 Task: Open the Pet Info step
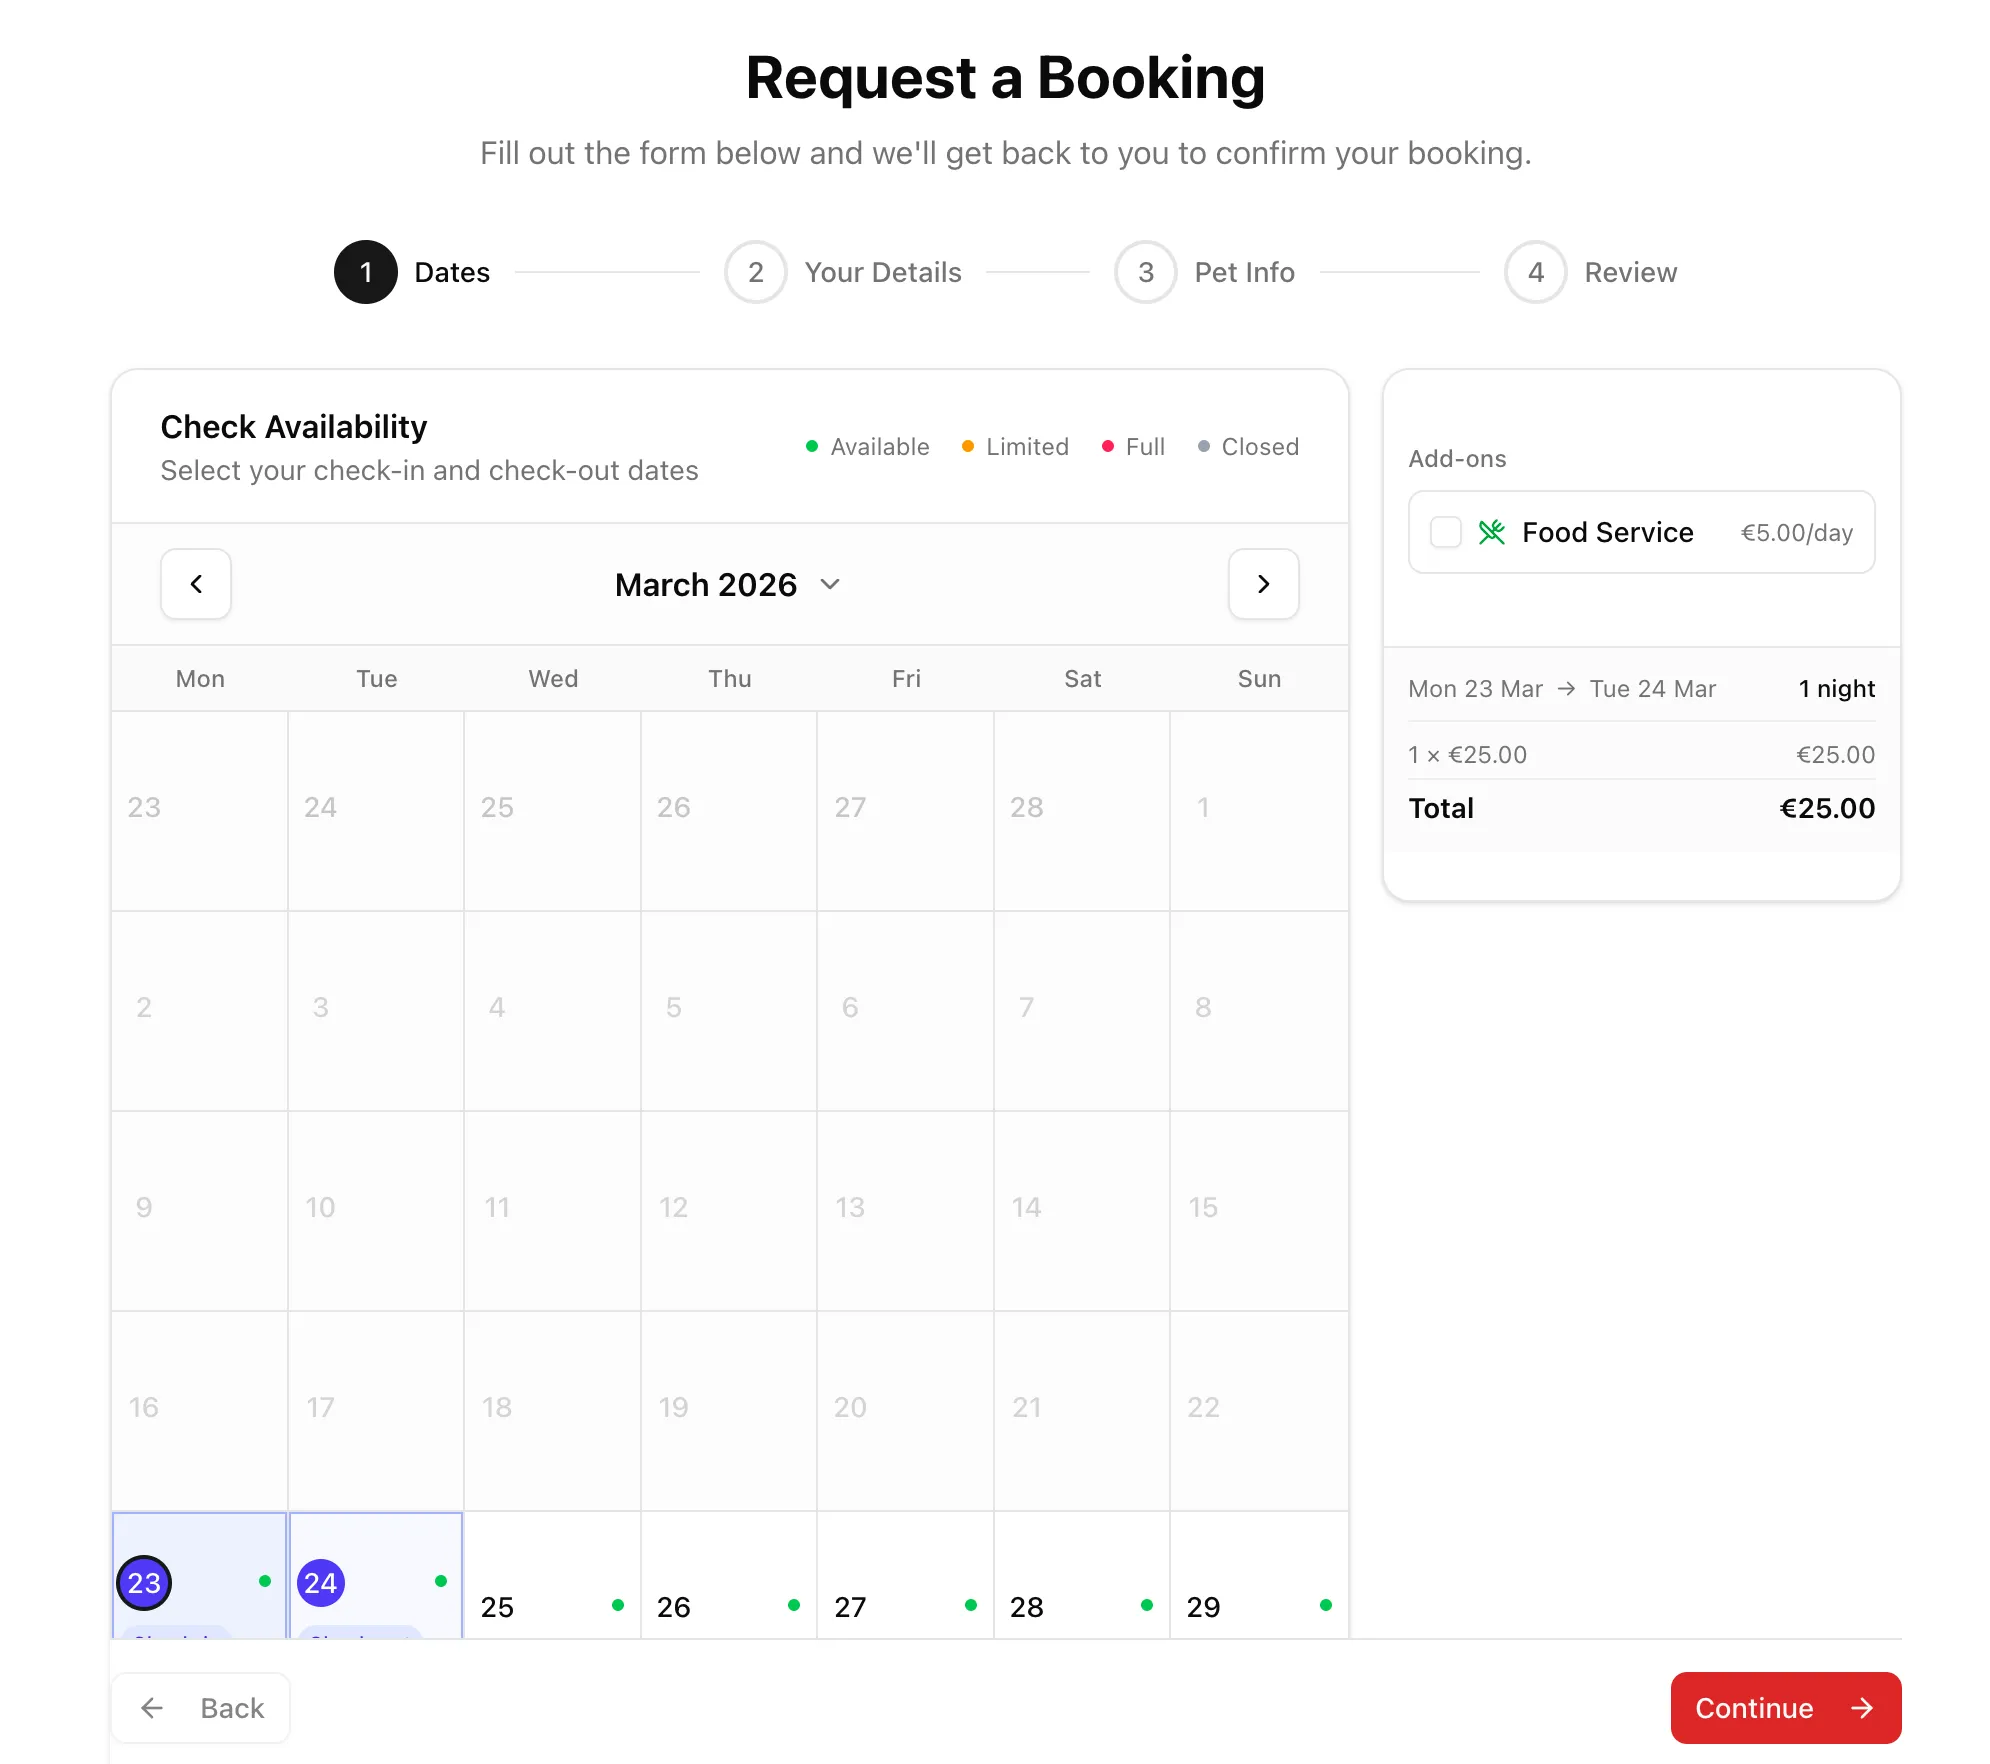point(1145,272)
